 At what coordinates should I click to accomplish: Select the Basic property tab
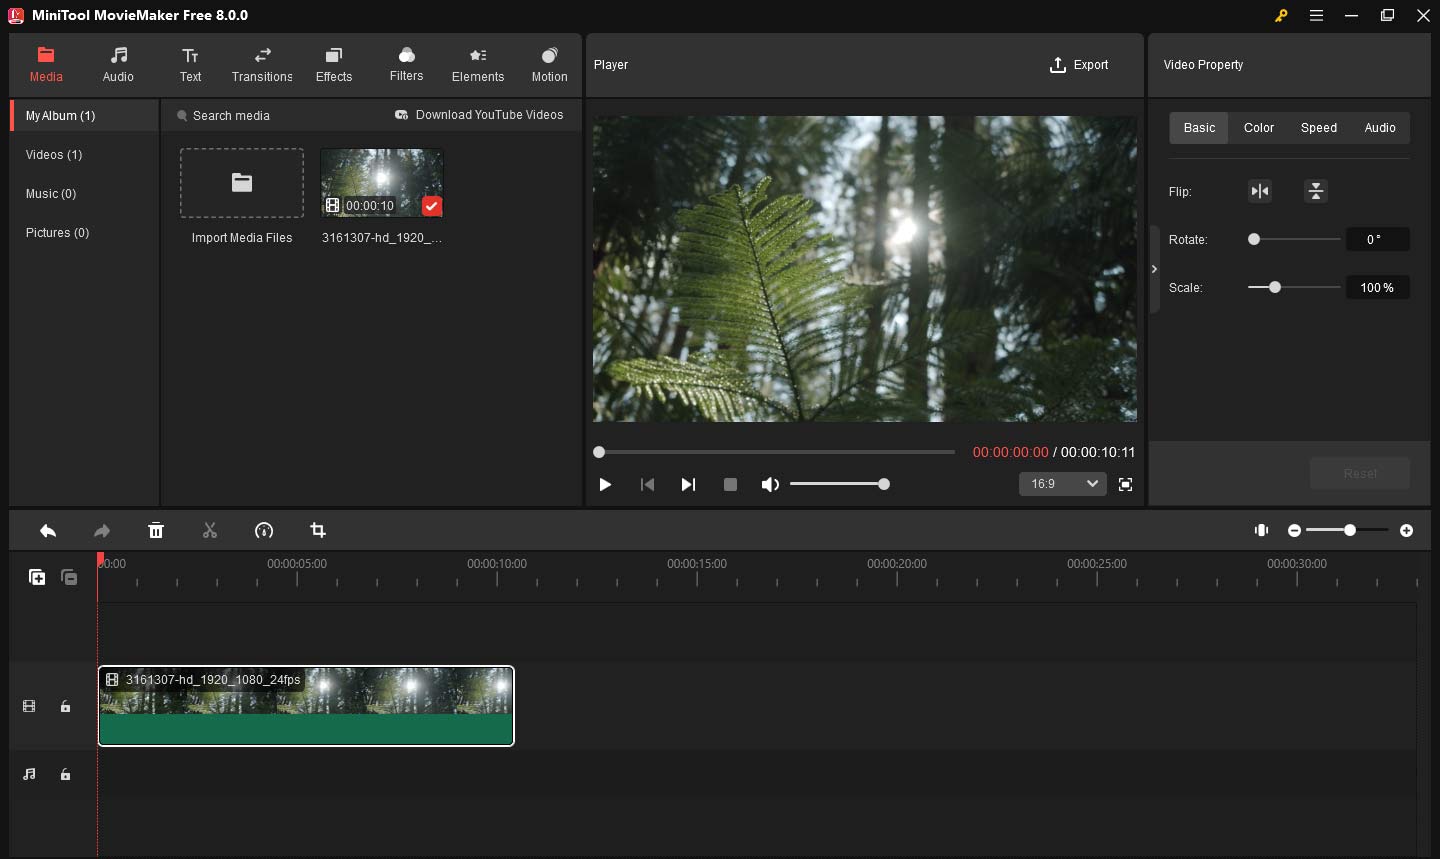tap(1199, 128)
